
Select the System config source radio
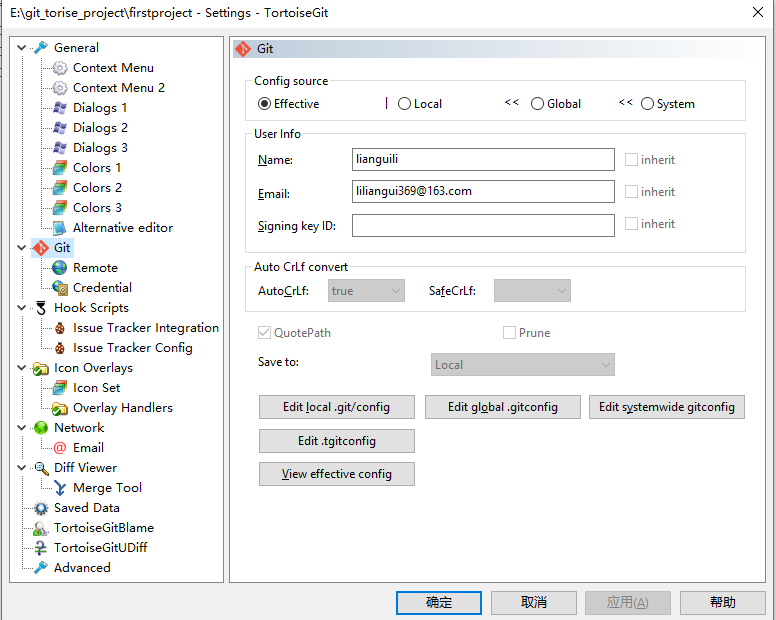coord(647,104)
